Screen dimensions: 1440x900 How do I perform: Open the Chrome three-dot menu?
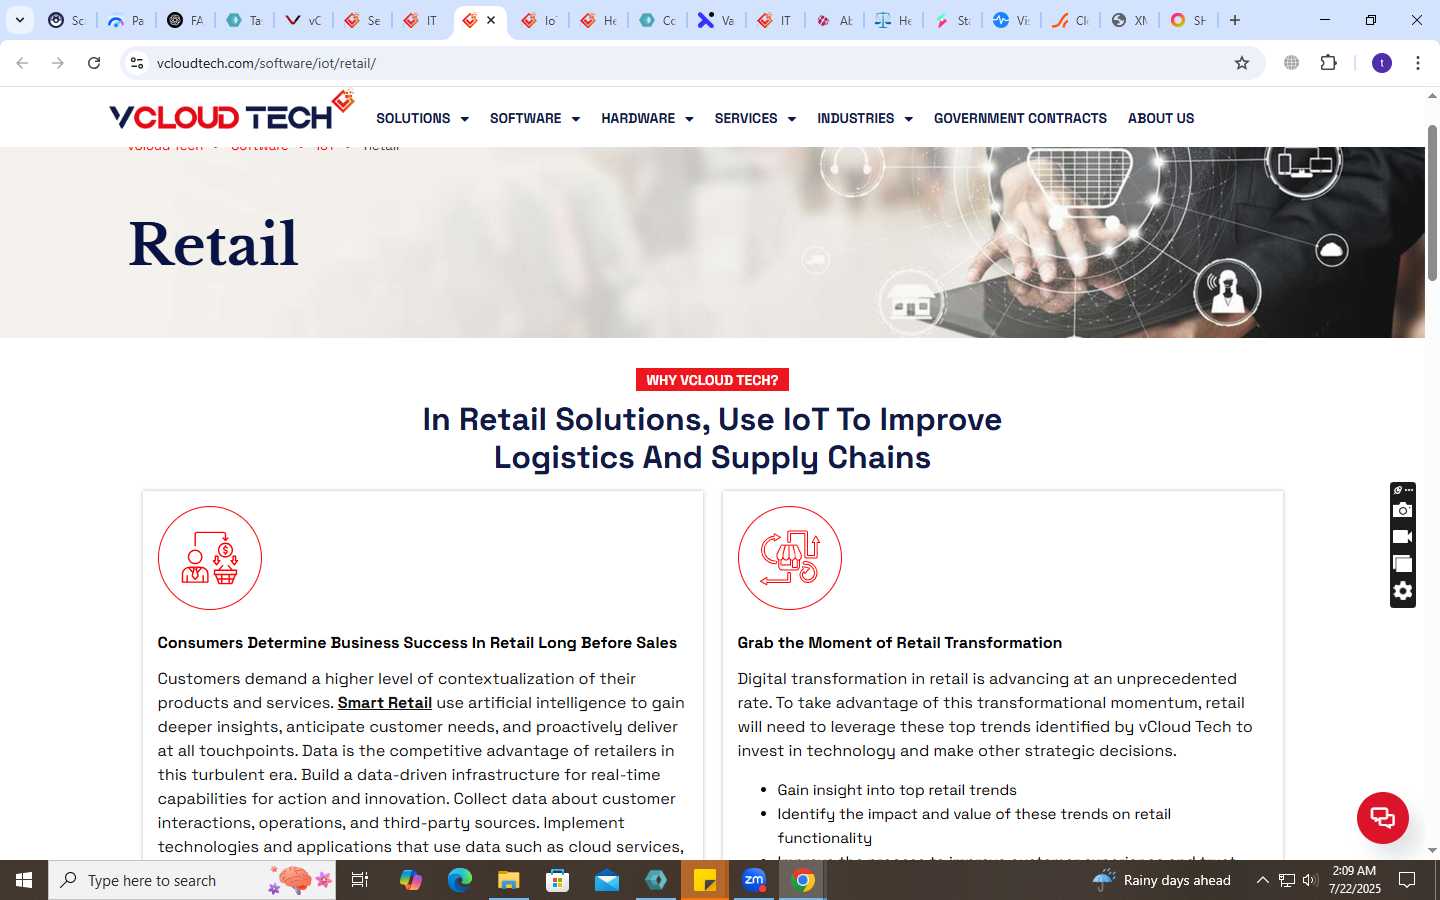coord(1418,63)
